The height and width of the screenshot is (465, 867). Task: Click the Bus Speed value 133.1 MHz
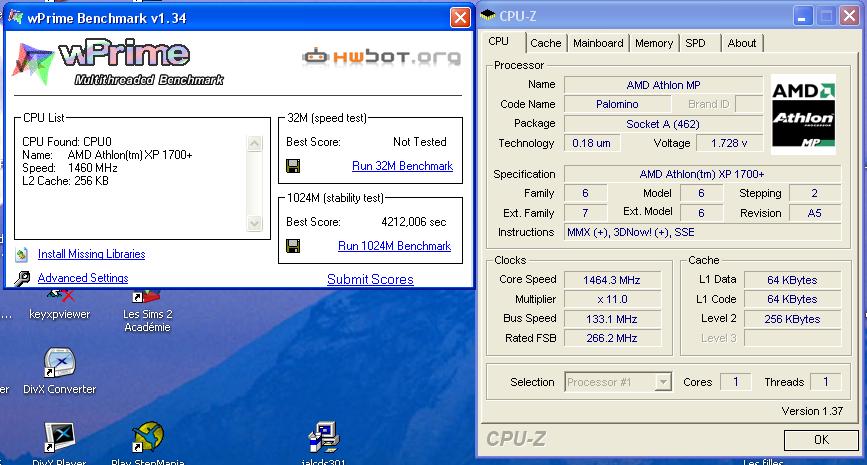[x=612, y=319]
